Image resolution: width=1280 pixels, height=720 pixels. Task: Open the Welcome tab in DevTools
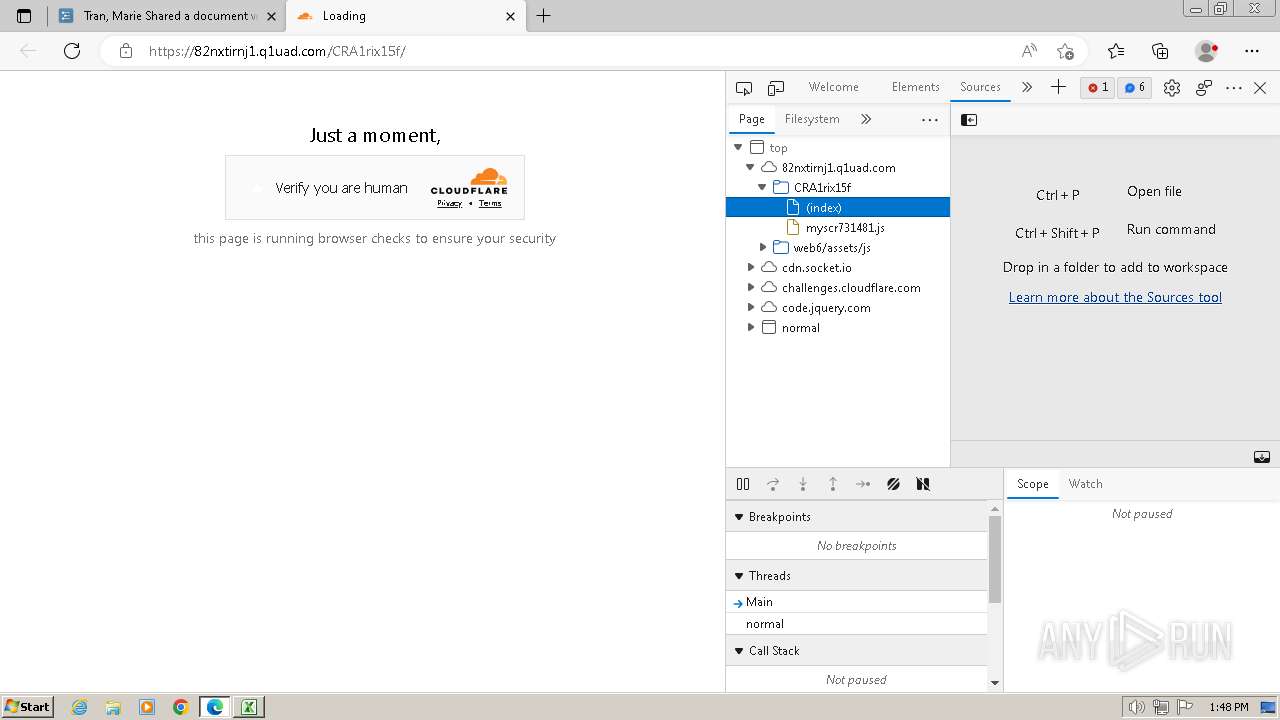833,87
